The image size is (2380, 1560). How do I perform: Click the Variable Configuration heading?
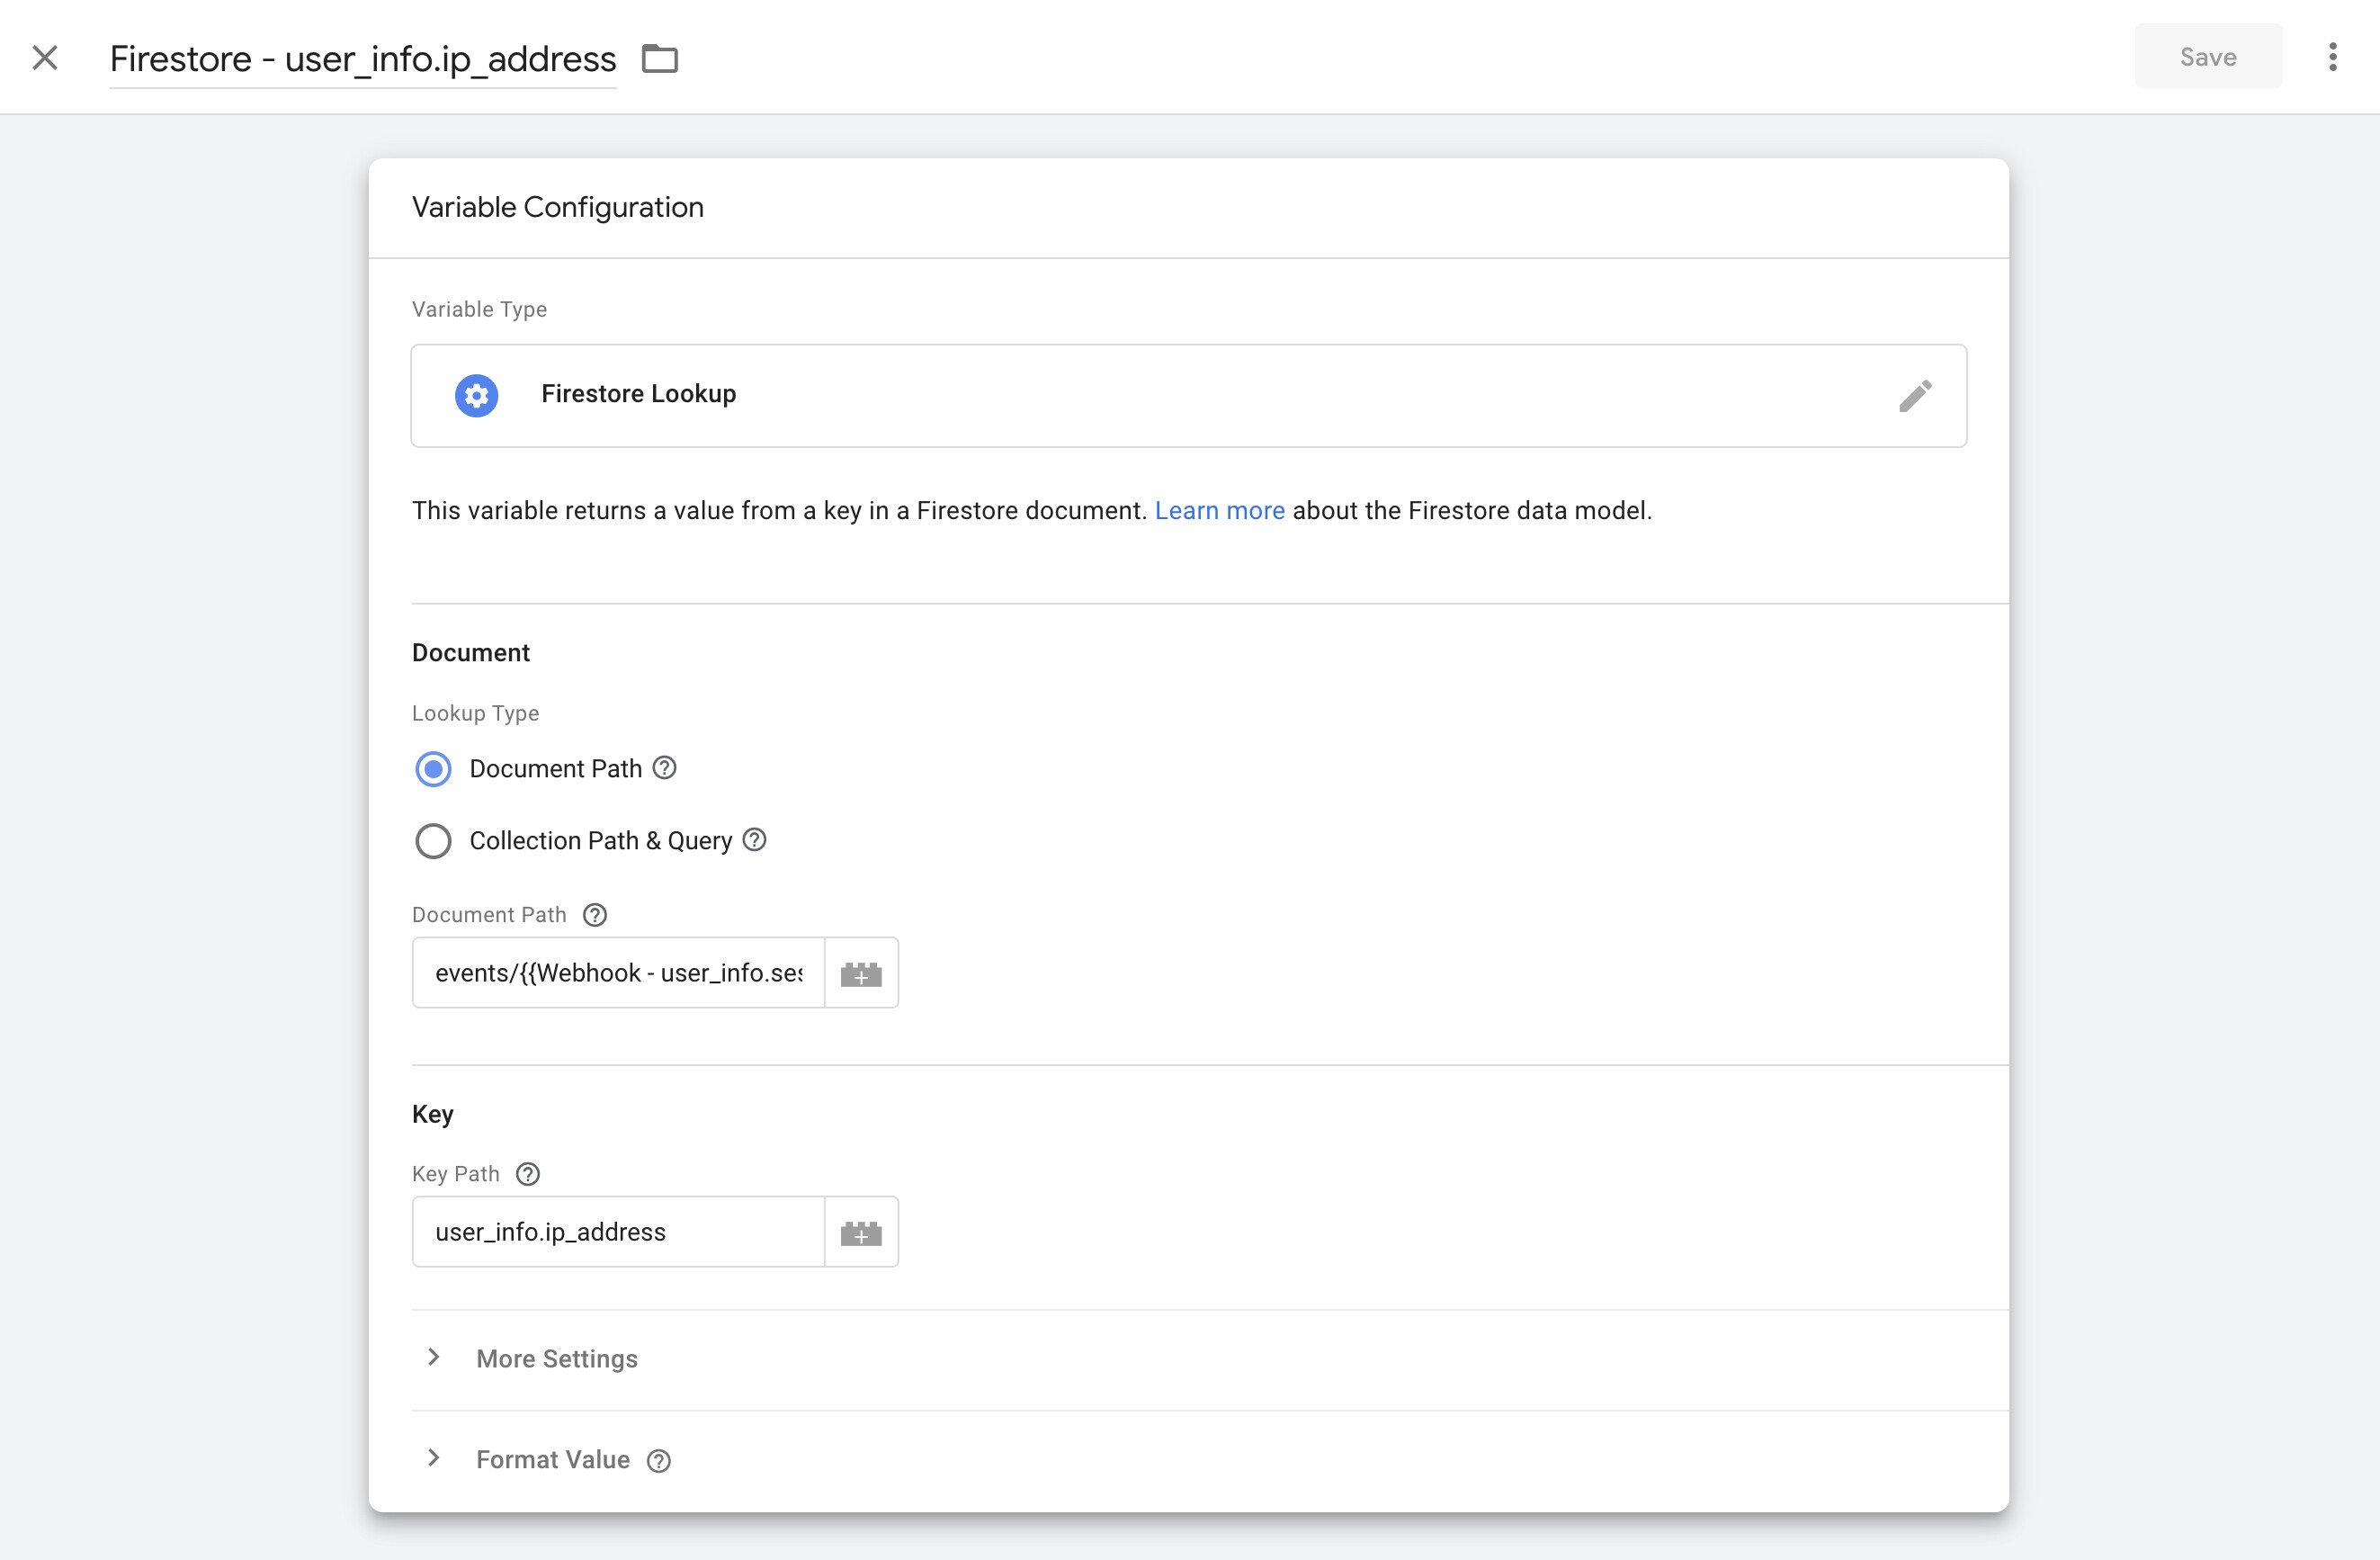point(558,207)
